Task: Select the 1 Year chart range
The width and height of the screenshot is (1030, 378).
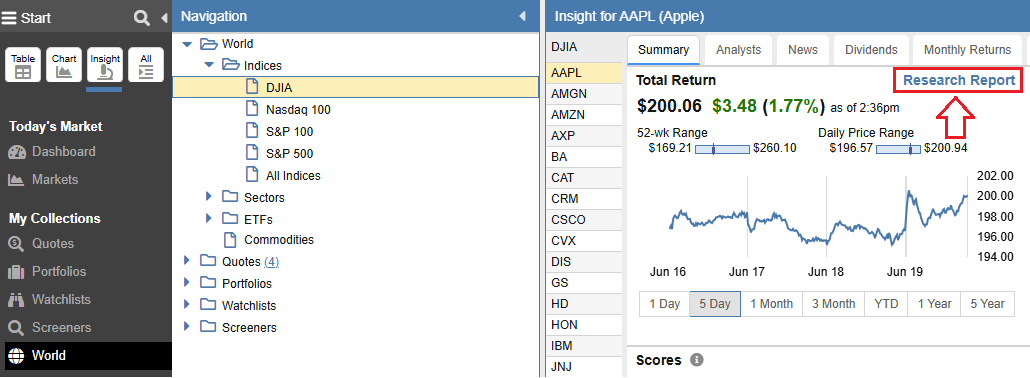Action: click(x=934, y=304)
